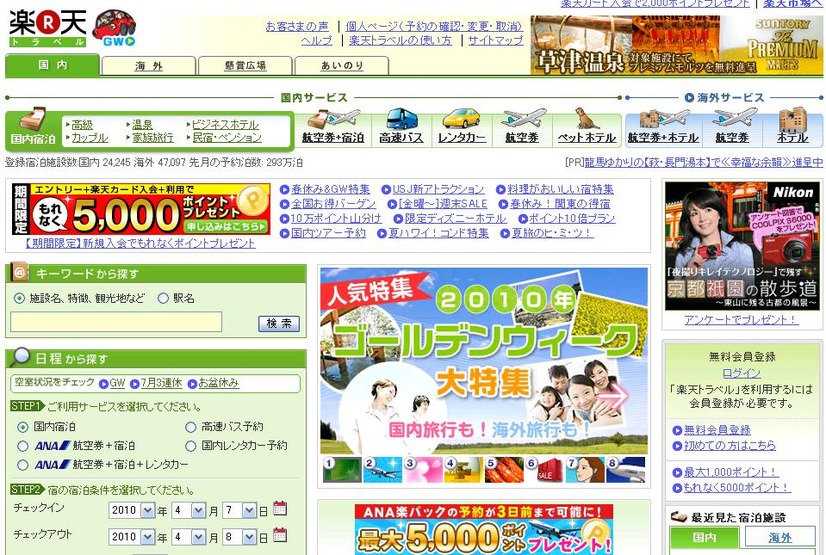
Task: Open the ビジネスホテル link
Action: [x=225, y=124]
